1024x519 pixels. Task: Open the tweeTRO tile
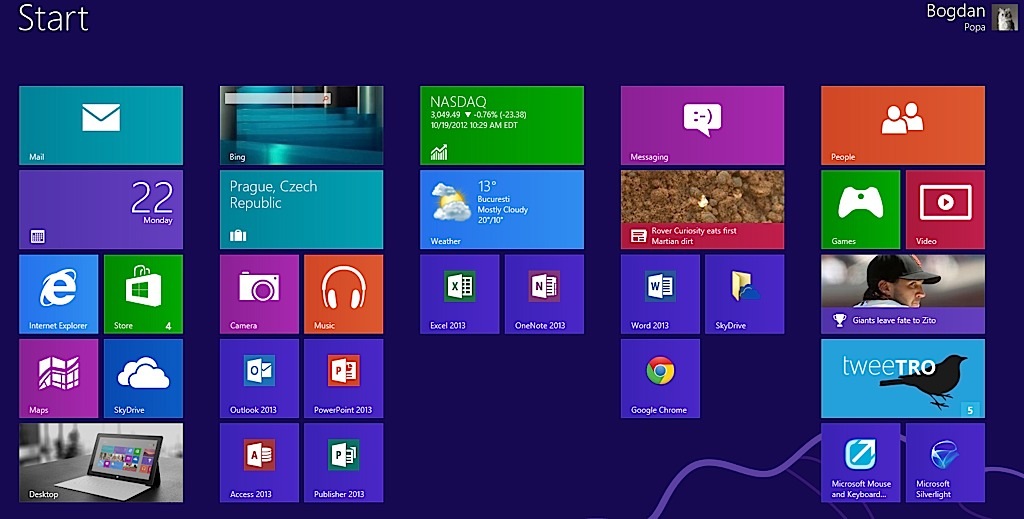903,378
